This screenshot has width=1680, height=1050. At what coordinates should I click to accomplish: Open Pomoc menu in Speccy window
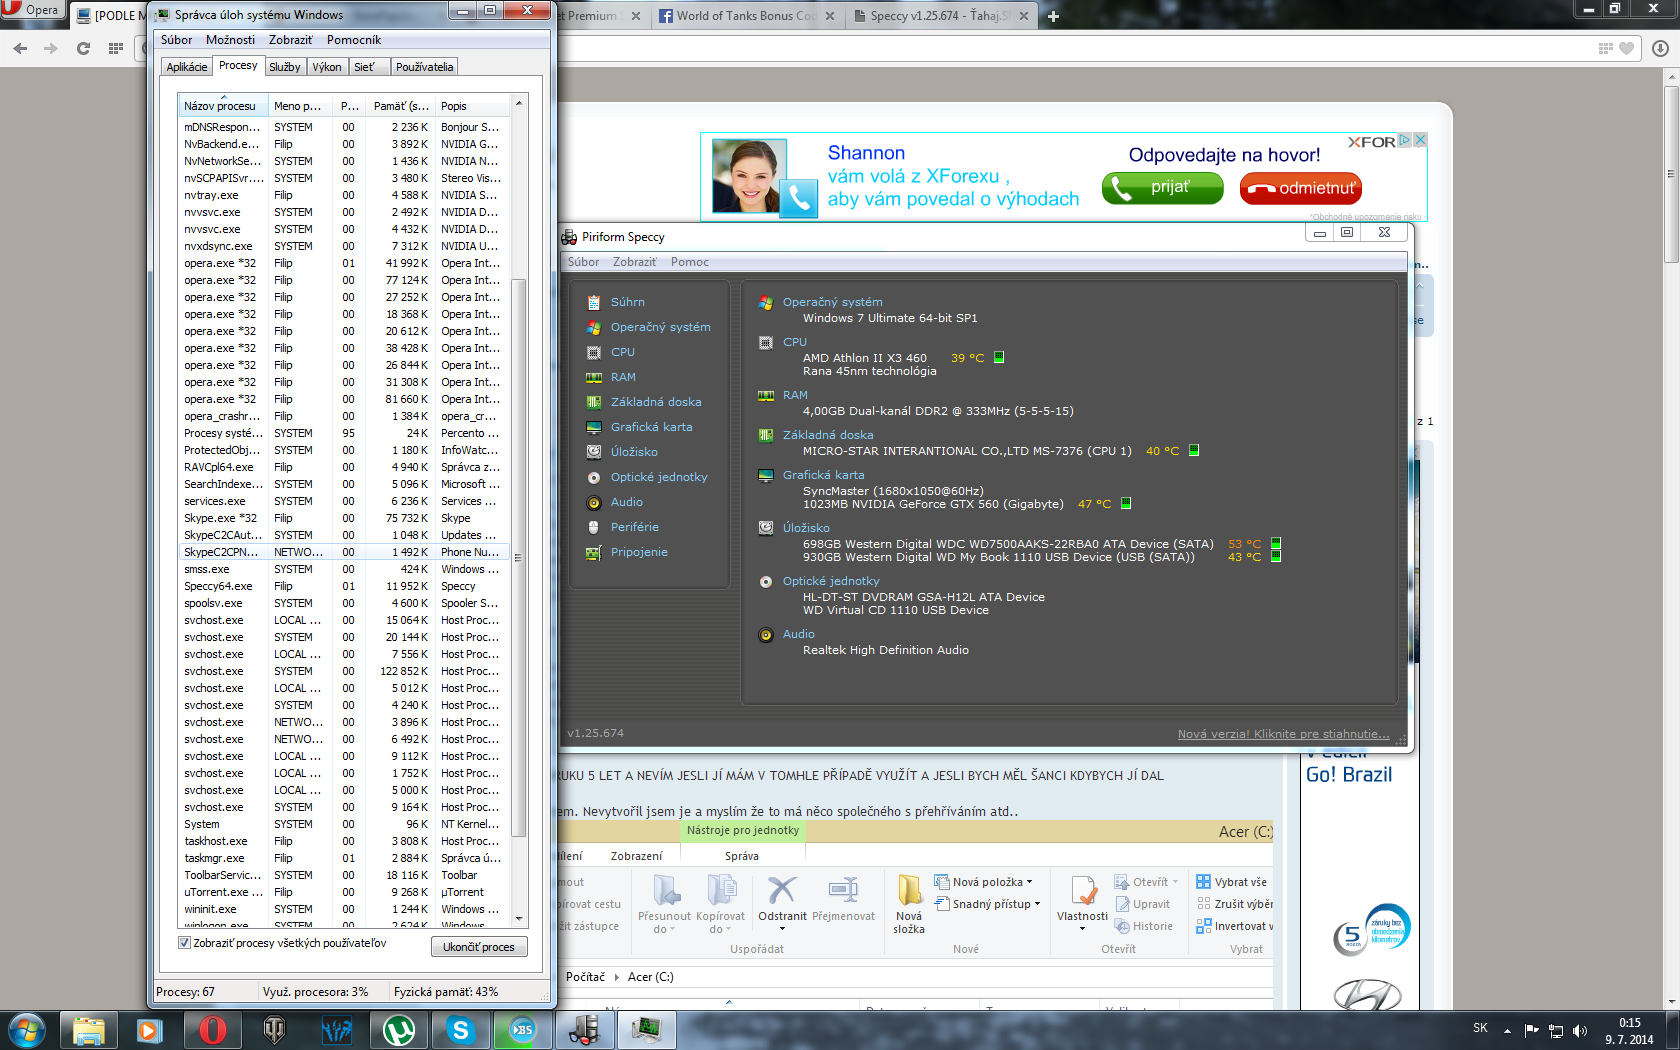[689, 262]
